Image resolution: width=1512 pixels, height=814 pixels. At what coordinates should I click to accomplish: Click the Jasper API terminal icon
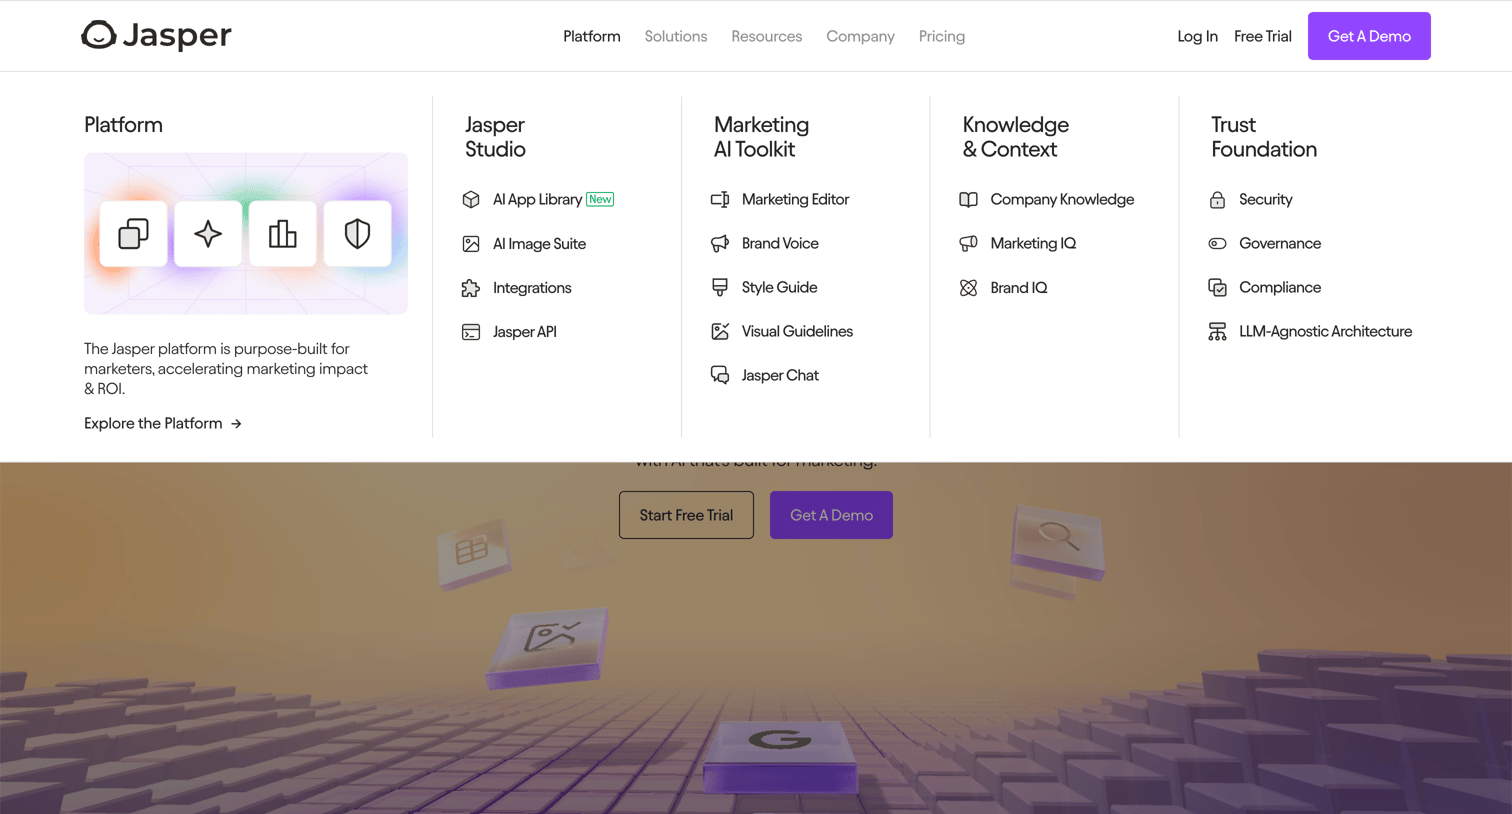click(x=471, y=332)
